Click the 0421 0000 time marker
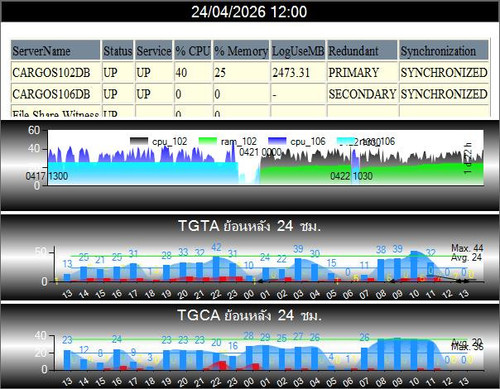This screenshot has height=389, width=500. click(x=260, y=153)
